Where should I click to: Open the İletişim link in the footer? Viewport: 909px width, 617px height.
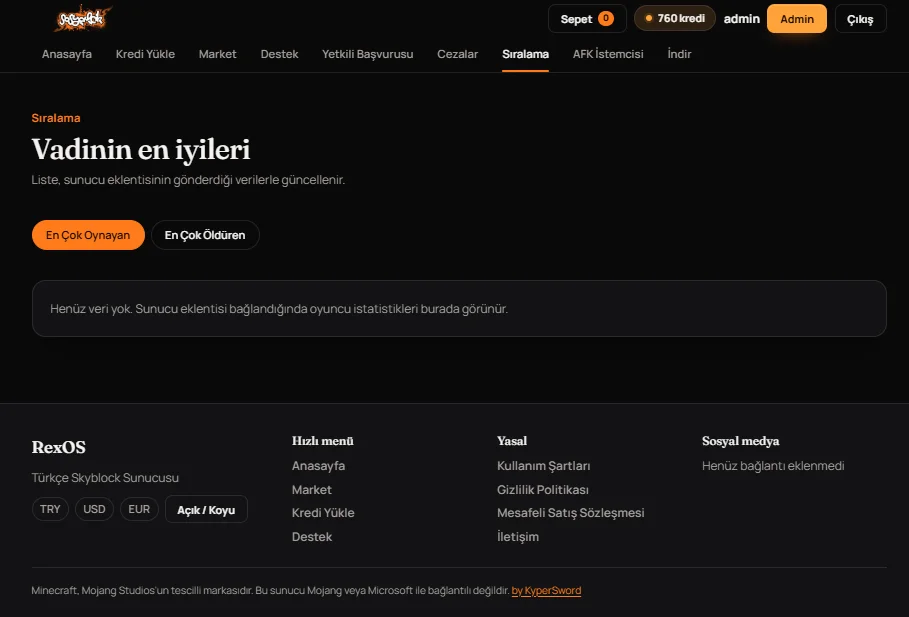(x=518, y=536)
